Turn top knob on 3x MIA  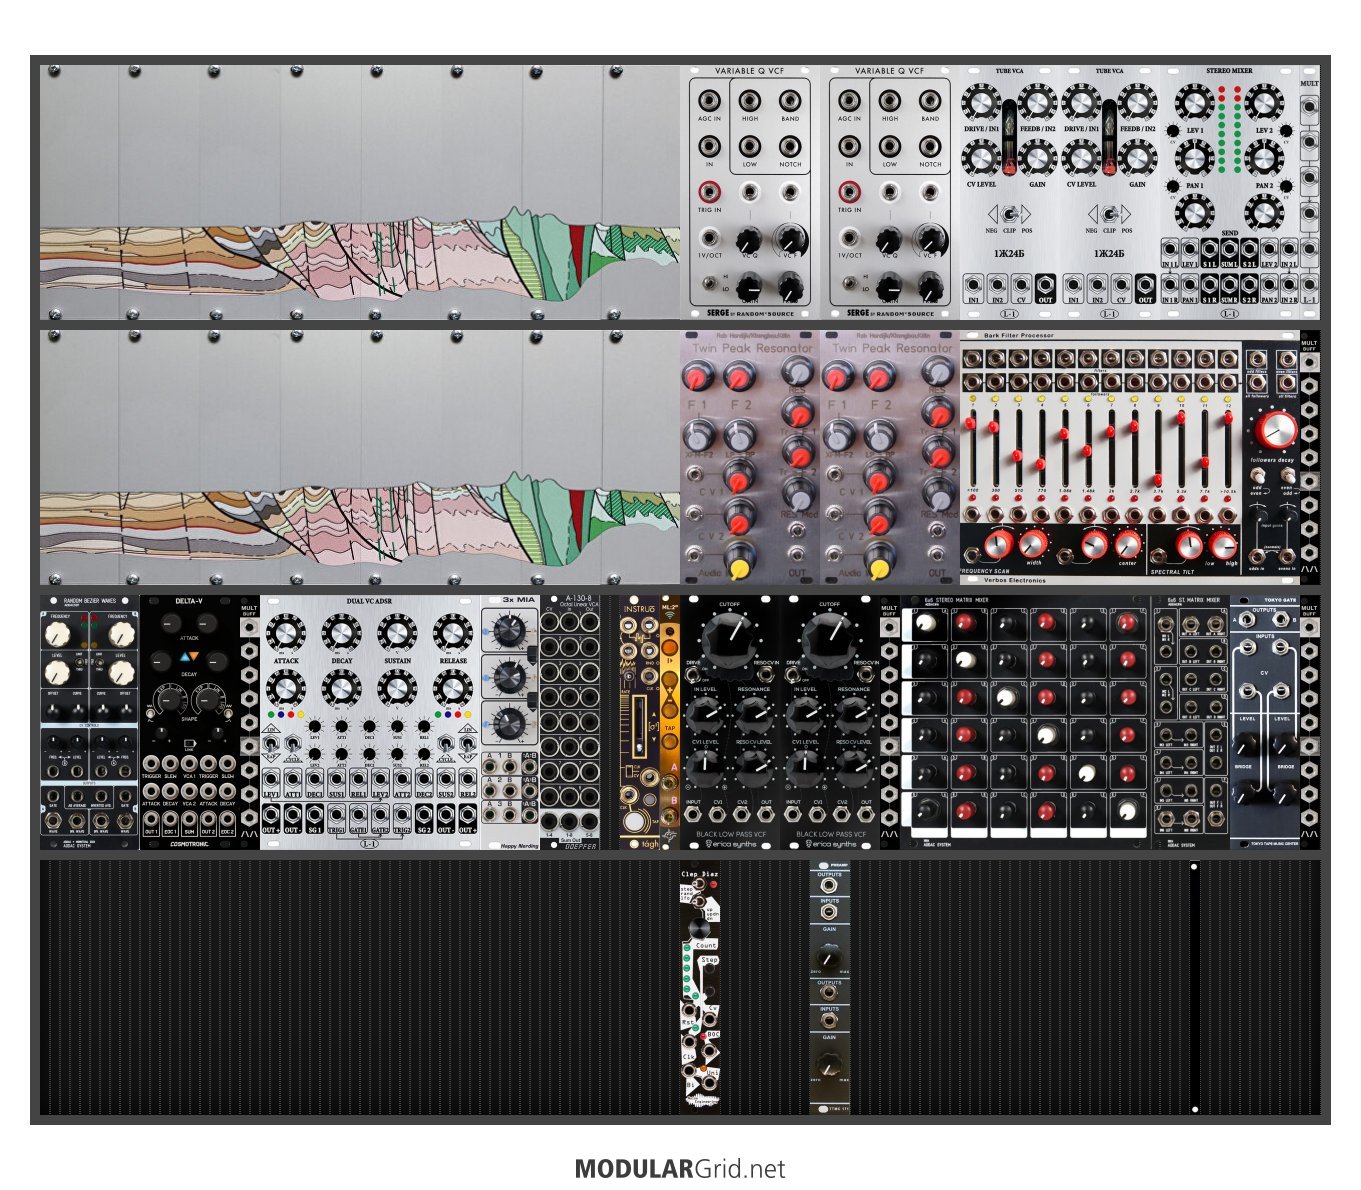tap(508, 632)
